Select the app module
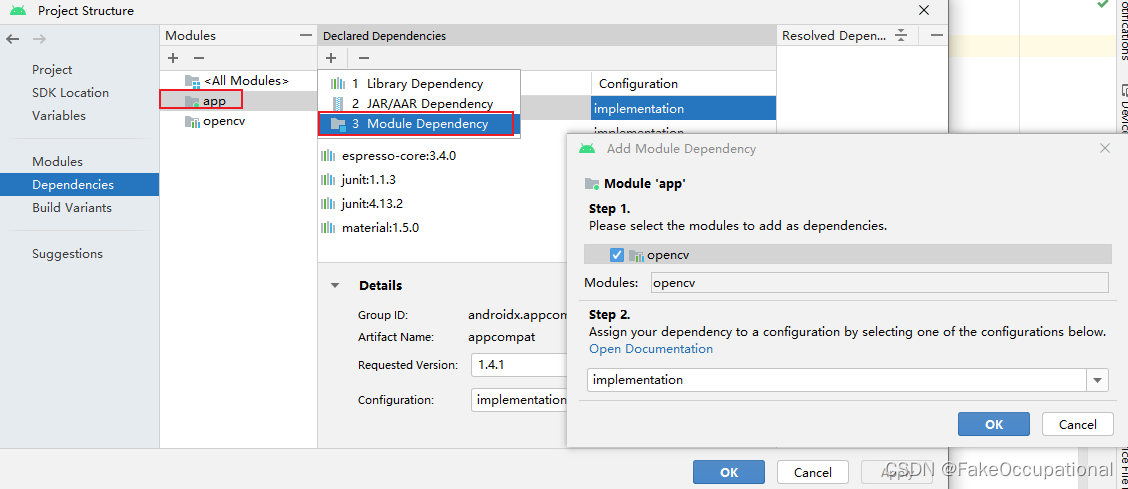1128x489 pixels. click(x=238, y=101)
